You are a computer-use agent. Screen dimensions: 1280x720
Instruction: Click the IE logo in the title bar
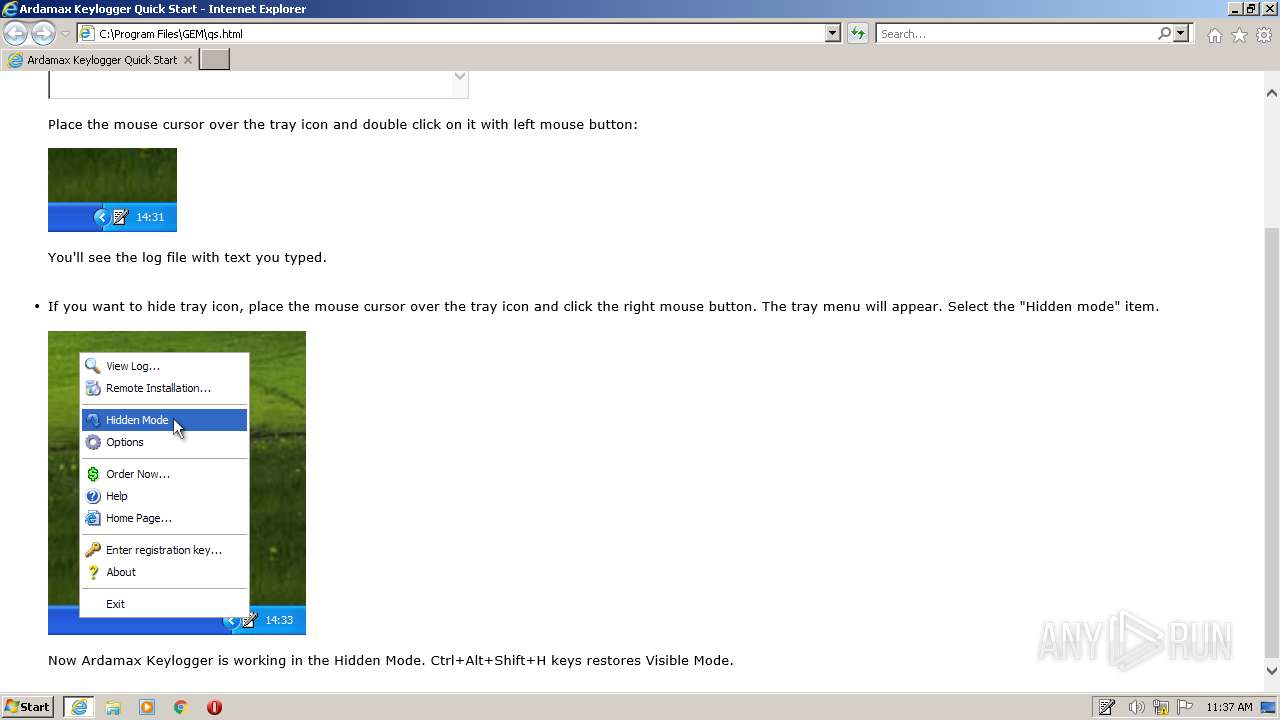click(x=10, y=9)
